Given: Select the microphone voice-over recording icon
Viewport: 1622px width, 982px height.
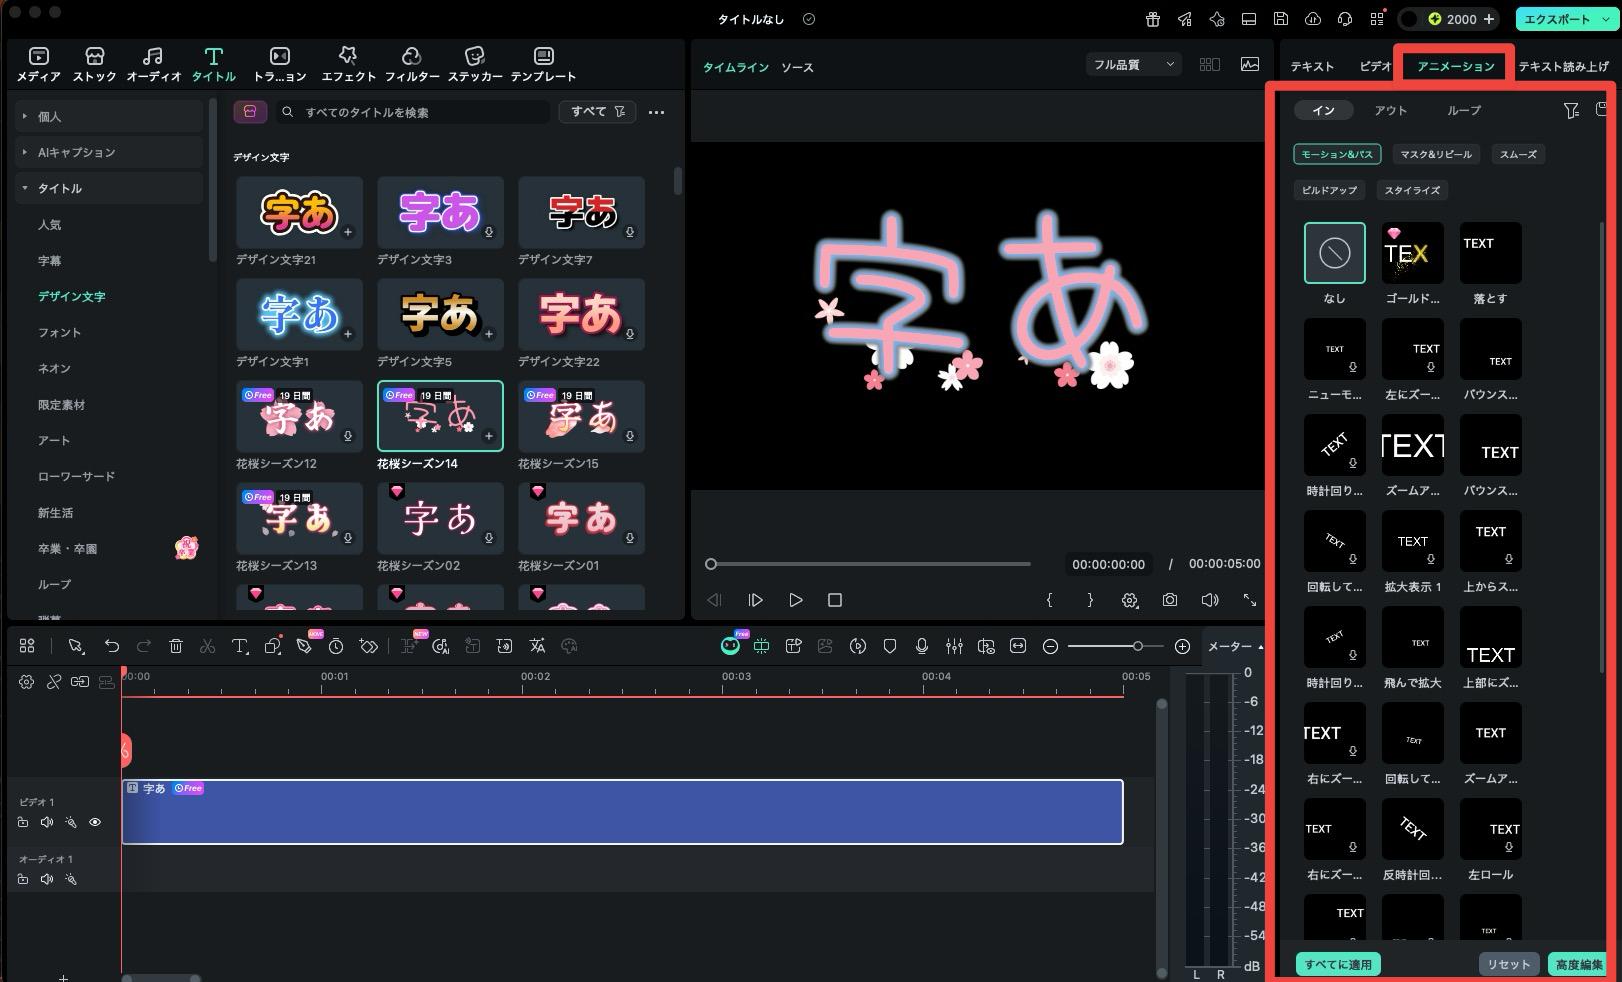Looking at the screenshot, I should pyautogui.click(x=921, y=646).
